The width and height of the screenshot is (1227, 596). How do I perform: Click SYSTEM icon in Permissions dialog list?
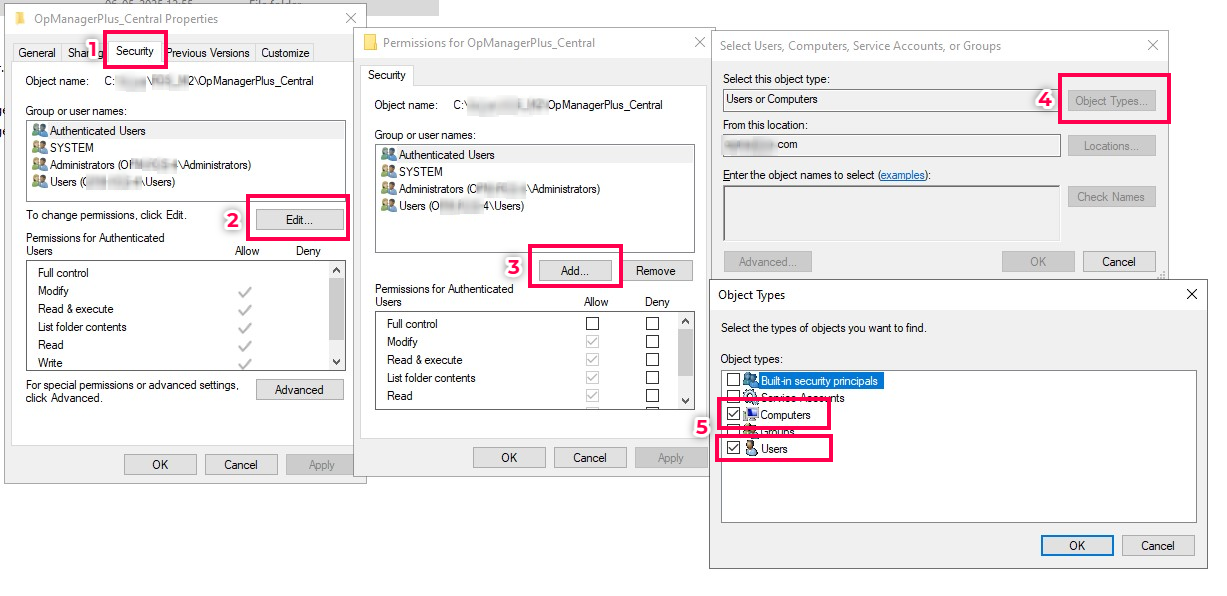(389, 171)
